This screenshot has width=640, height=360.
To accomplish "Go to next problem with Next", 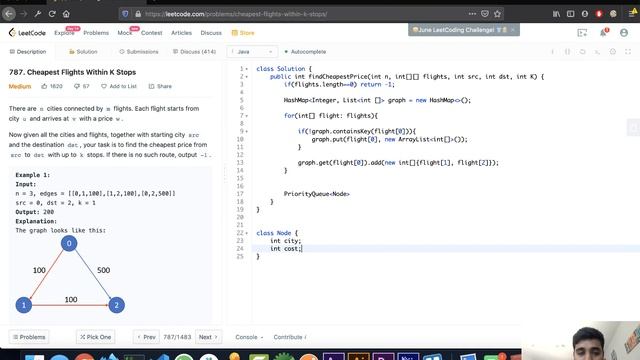I will pyautogui.click(x=208, y=337).
